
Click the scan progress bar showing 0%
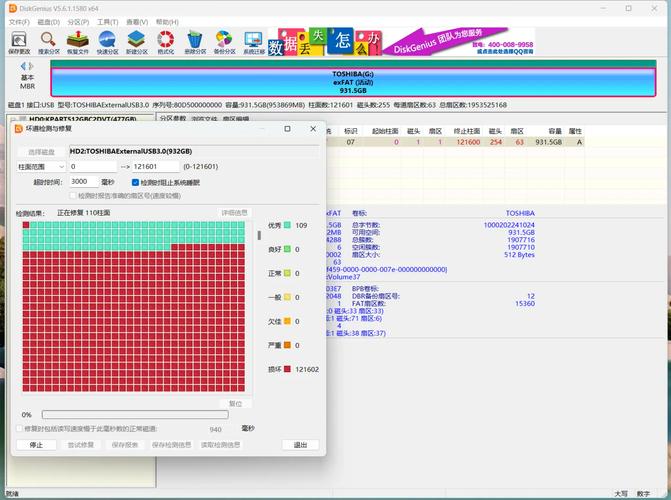tap(135, 414)
